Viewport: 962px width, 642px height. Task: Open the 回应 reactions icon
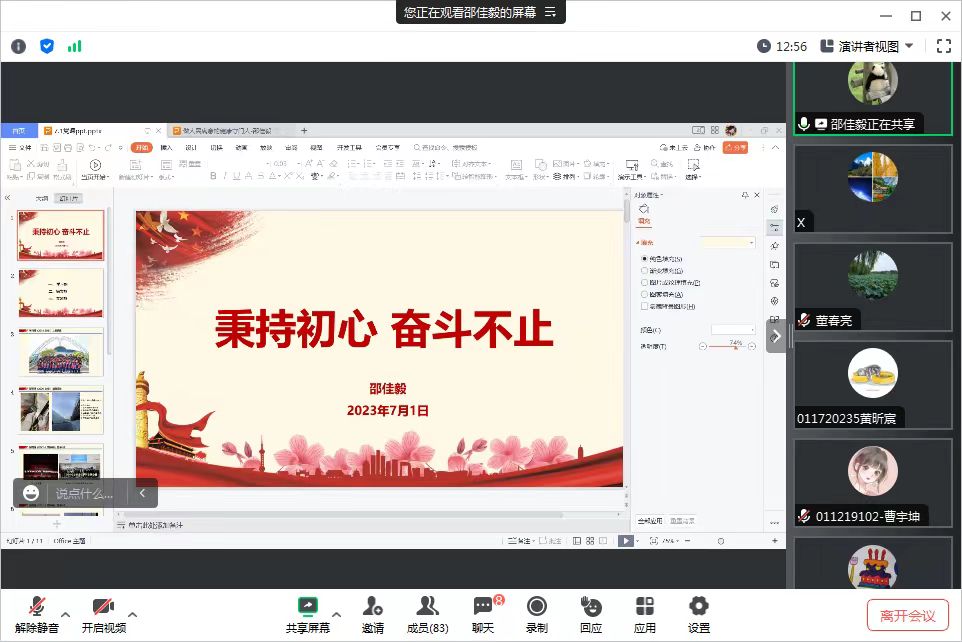tap(591, 614)
